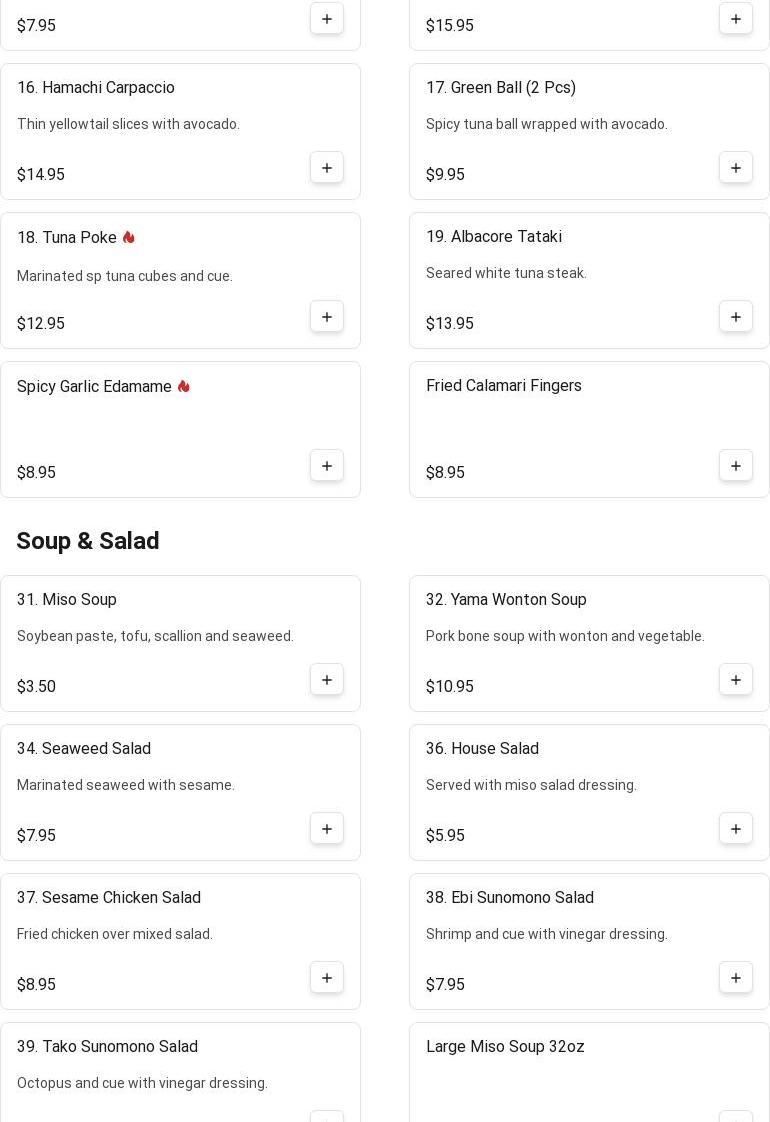The image size is (770, 1122).
Task: Select the Soup & Salad section heading
Action: coord(88,541)
